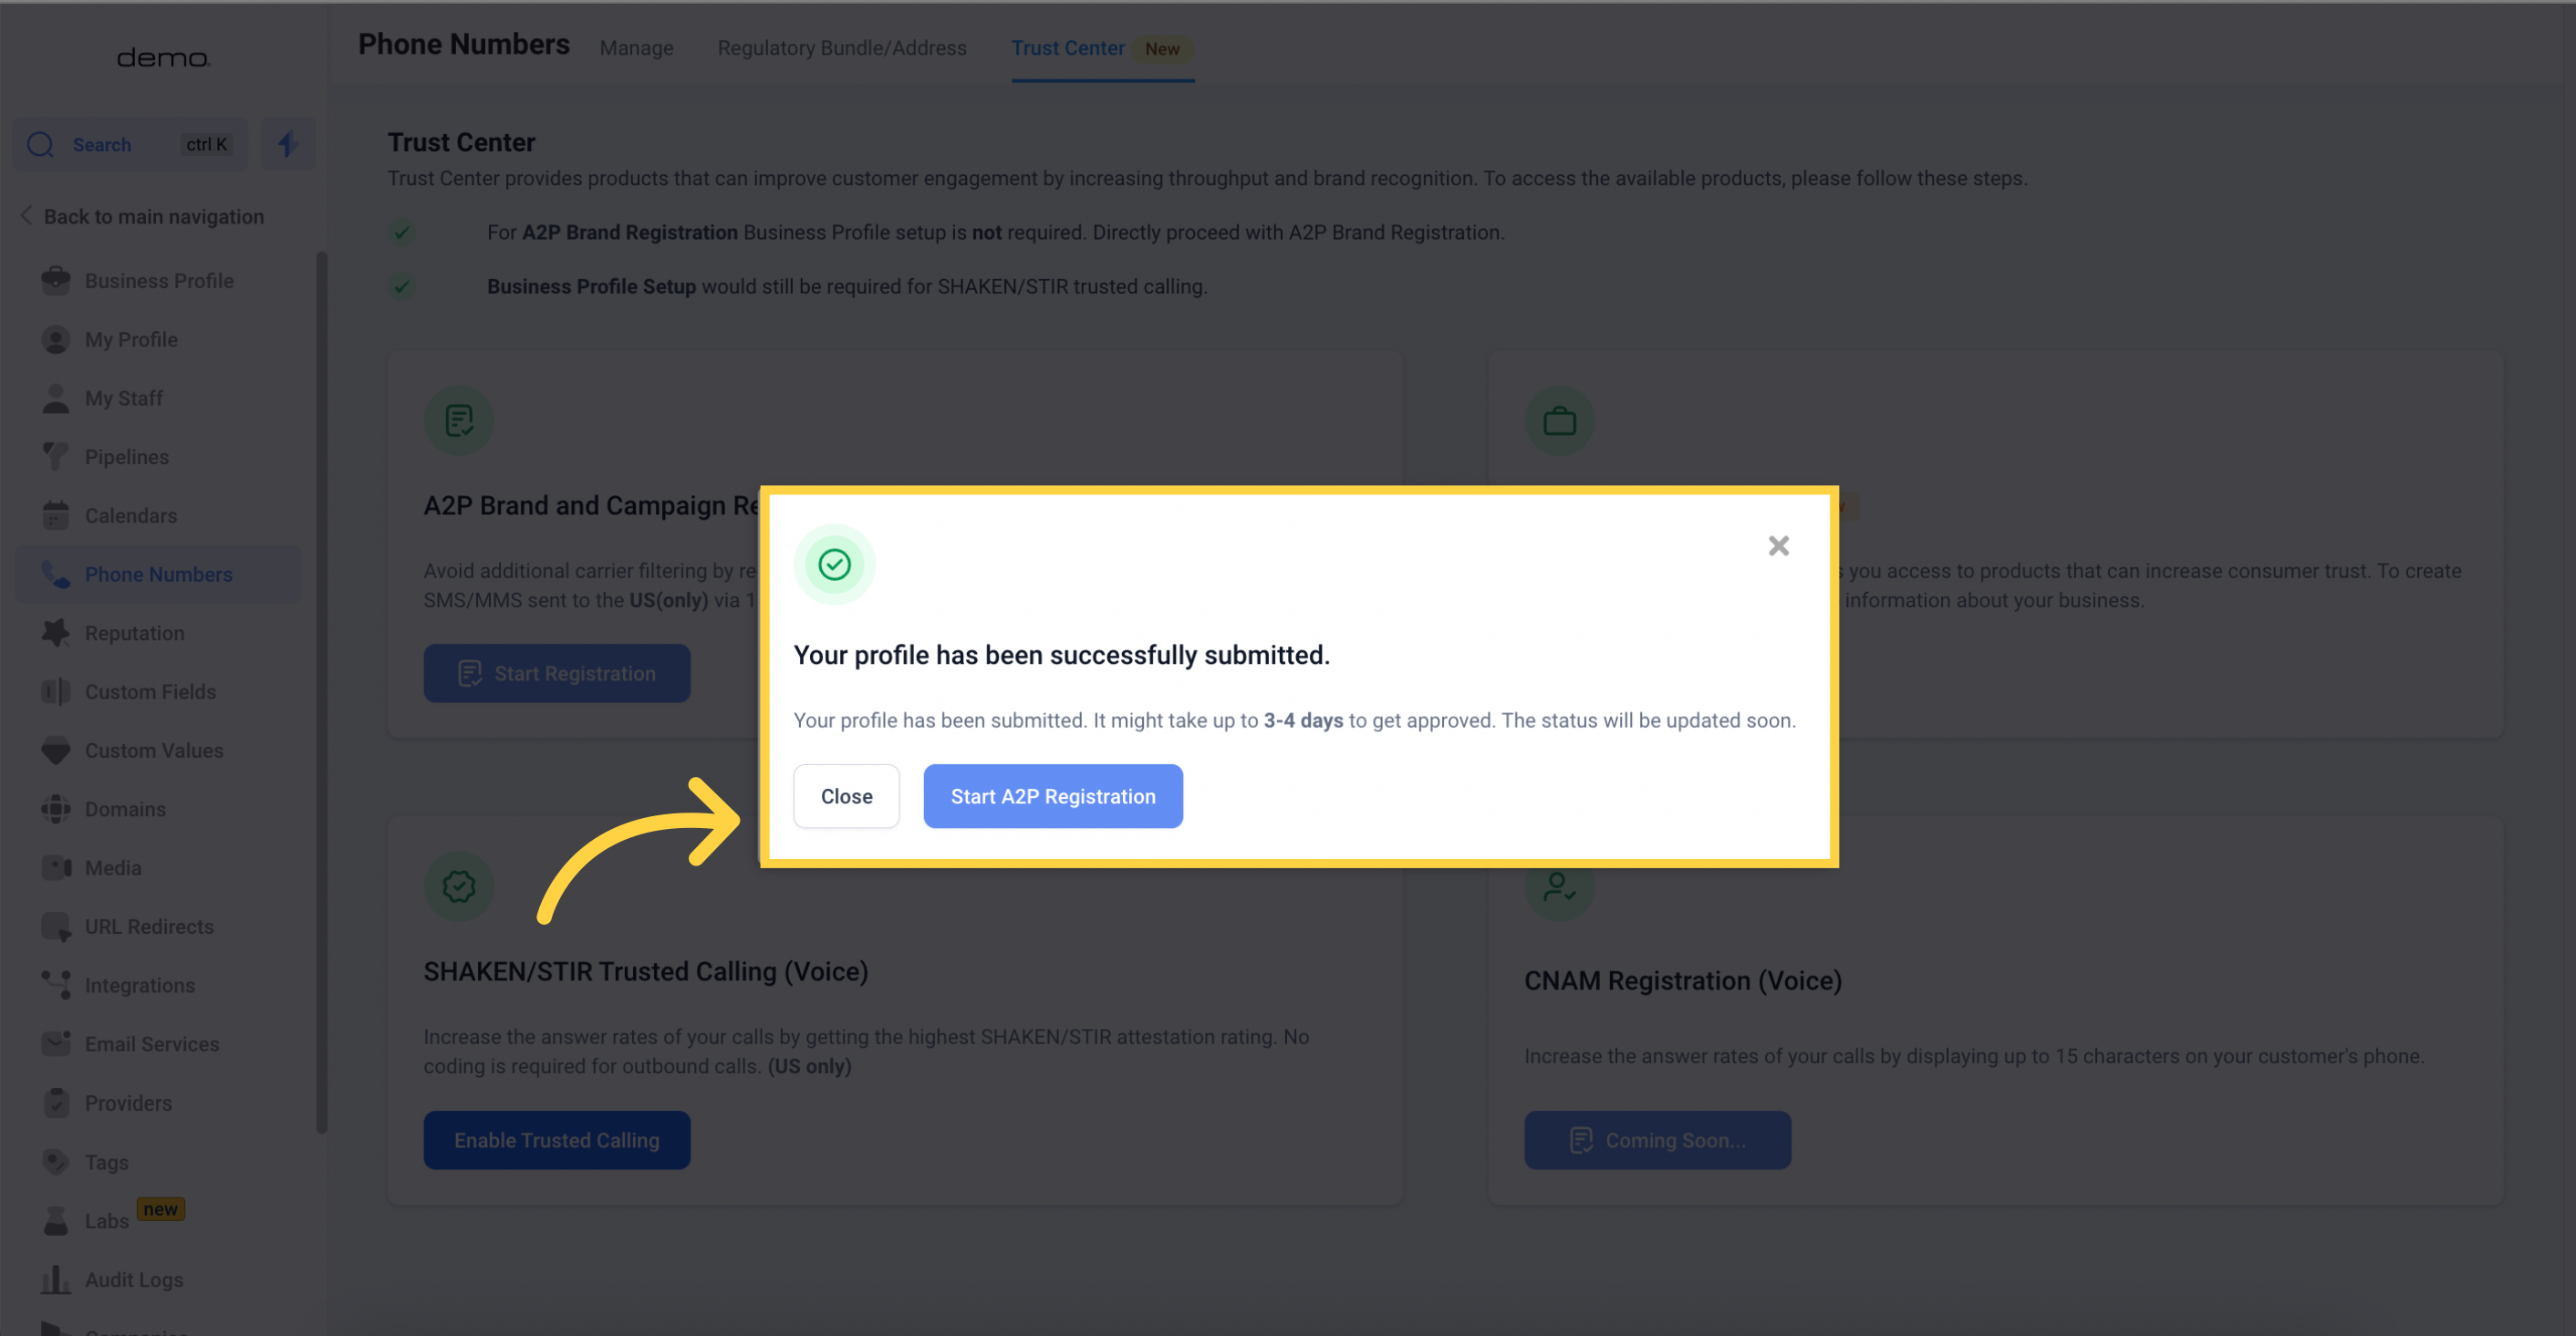2576x1336 pixels.
Task: Click Start A2P Registration button
Action: click(x=1053, y=796)
